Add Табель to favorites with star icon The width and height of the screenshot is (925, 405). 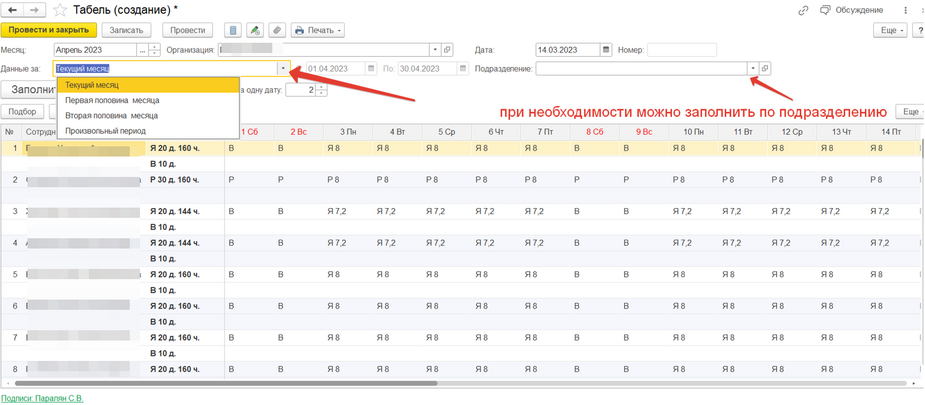60,10
